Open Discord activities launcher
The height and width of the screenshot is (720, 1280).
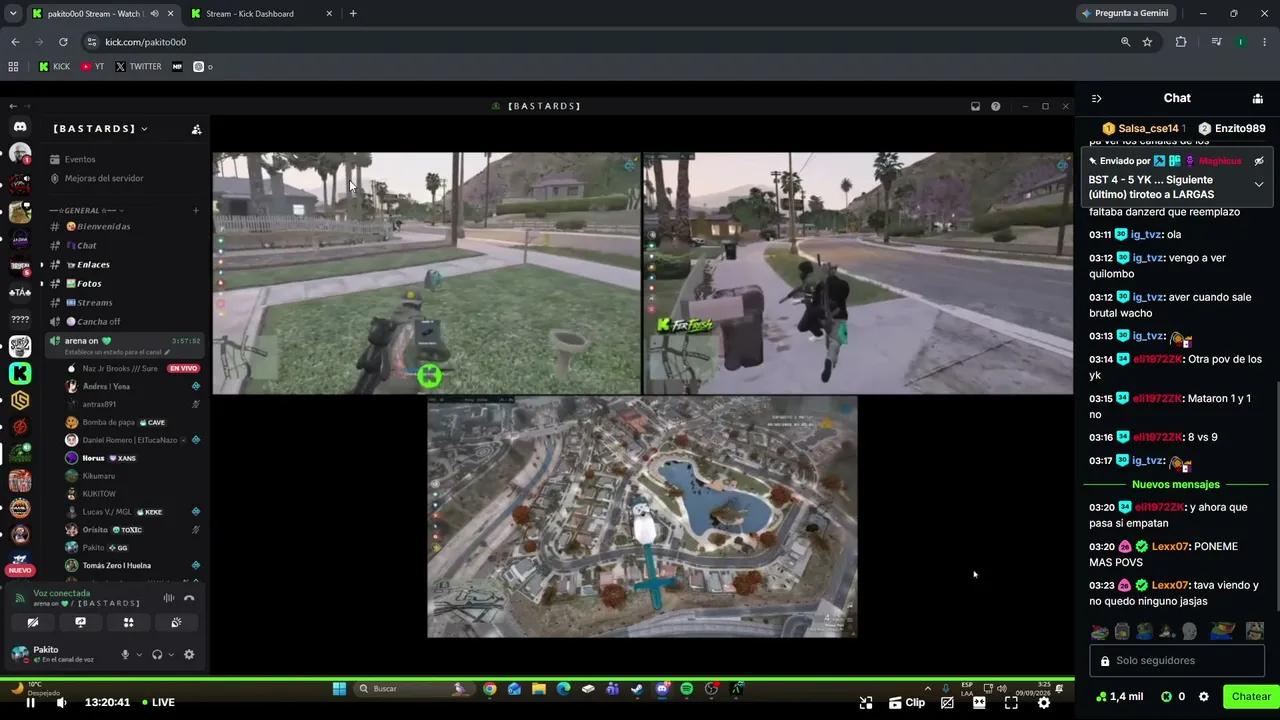[128, 622]
